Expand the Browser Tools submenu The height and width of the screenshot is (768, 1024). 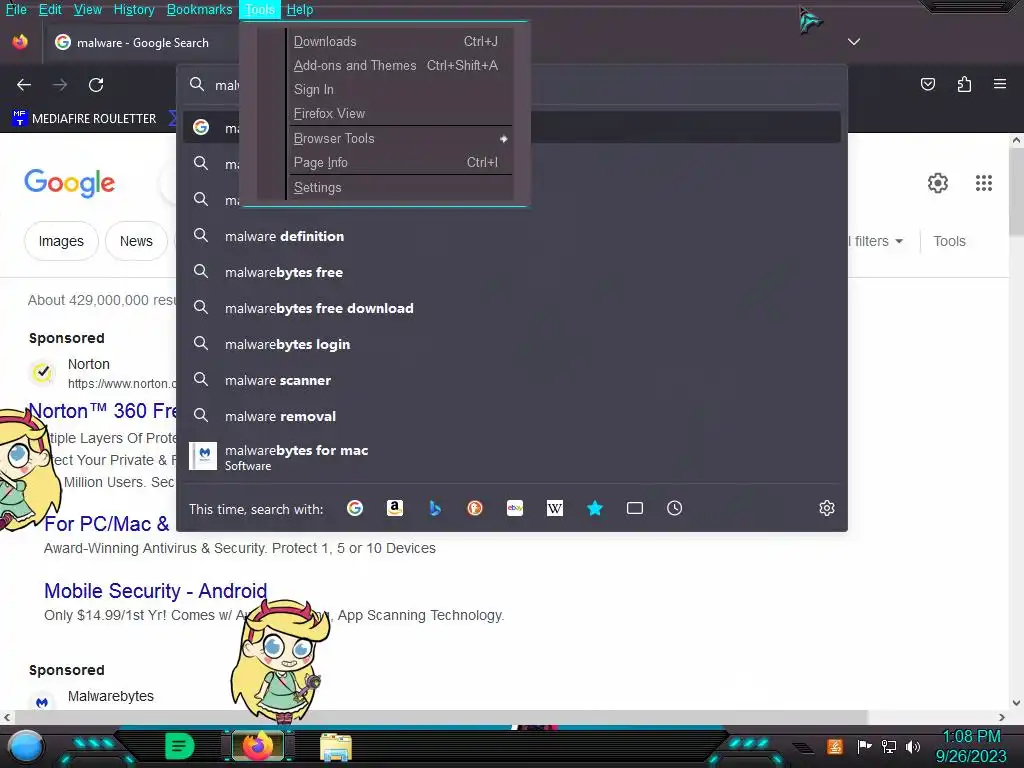pyautogui.click(x=400, y=138)
